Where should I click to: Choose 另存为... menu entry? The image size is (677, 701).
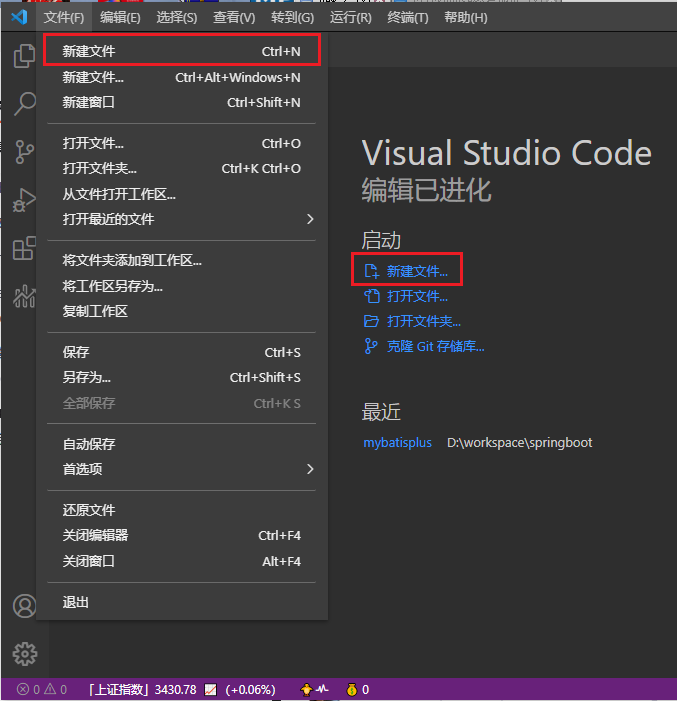(182, 377)
